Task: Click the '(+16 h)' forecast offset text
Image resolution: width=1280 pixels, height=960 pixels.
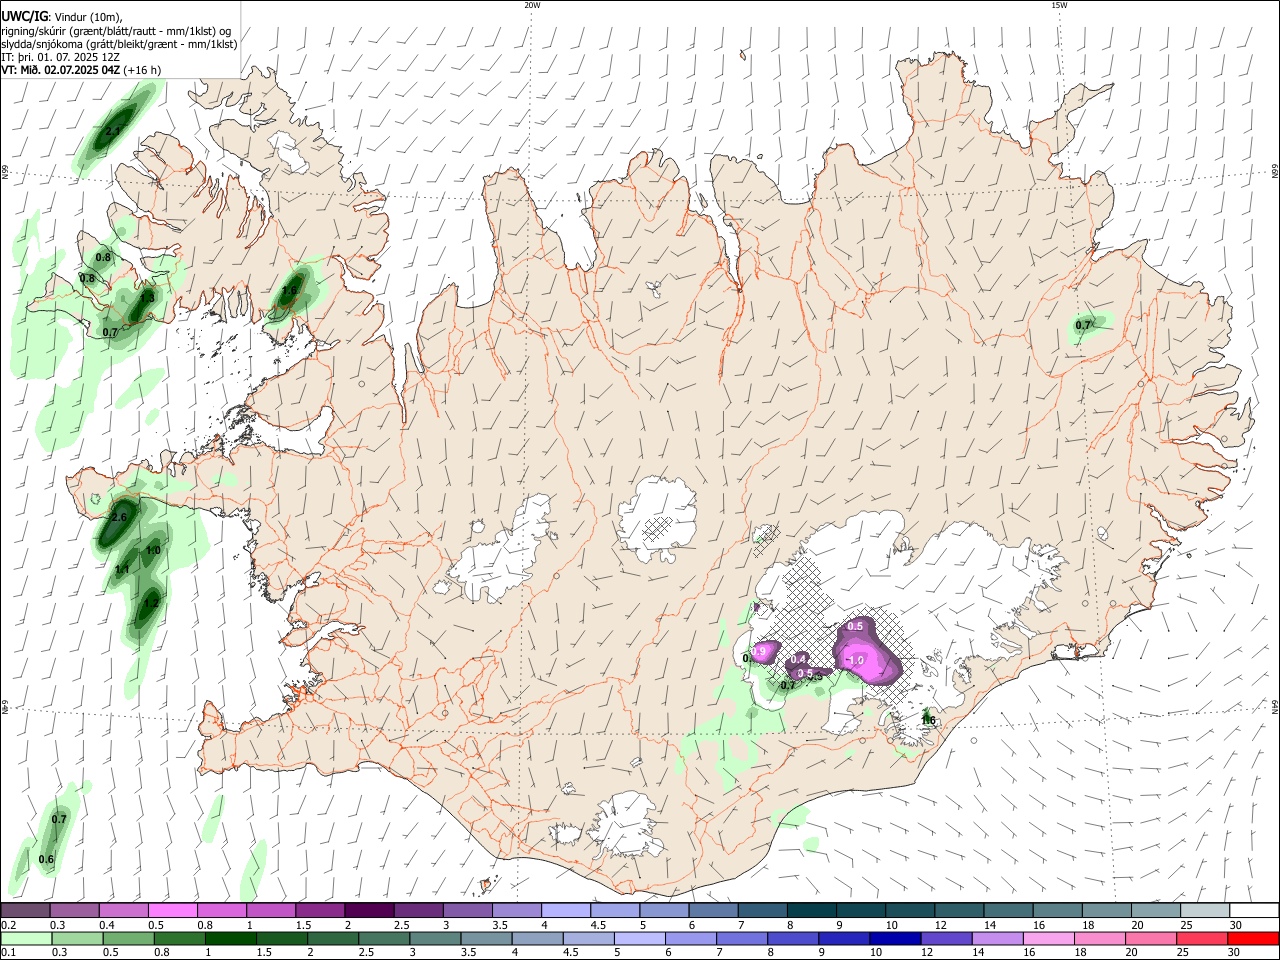Action: pyautogui.click(x=142, y=70)
